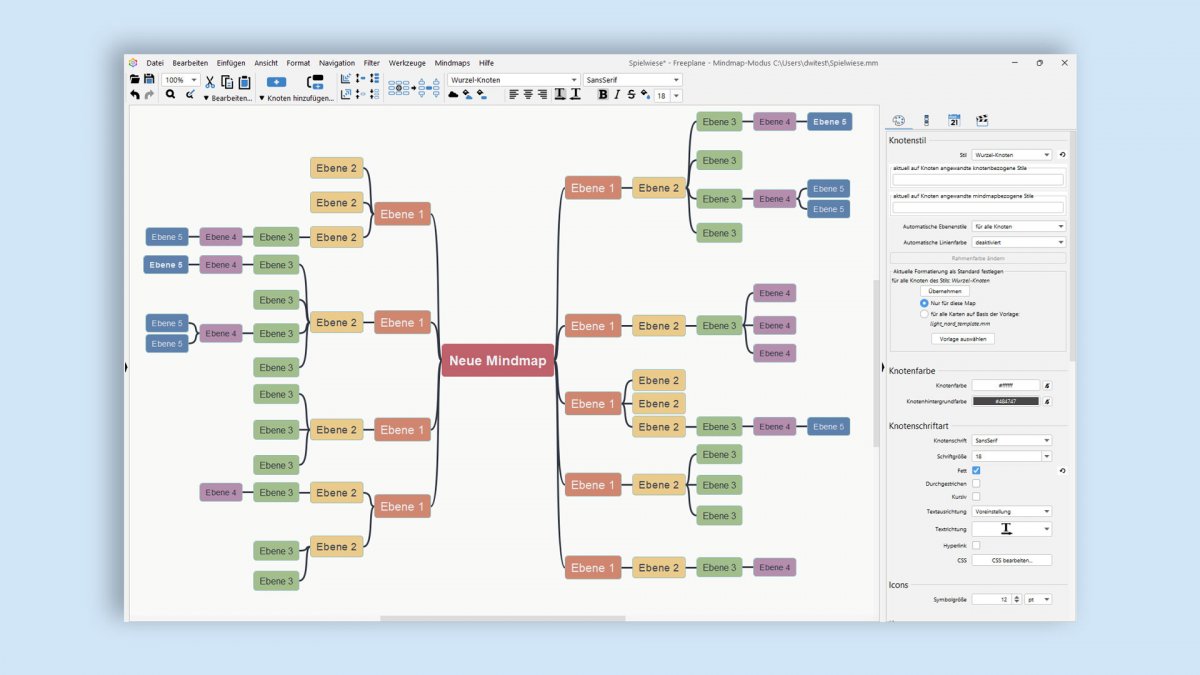Open the calendar tab icon in side panel
Image resolution: width=1200 pixels, height=675 pixels.
(x=954, y=120)
